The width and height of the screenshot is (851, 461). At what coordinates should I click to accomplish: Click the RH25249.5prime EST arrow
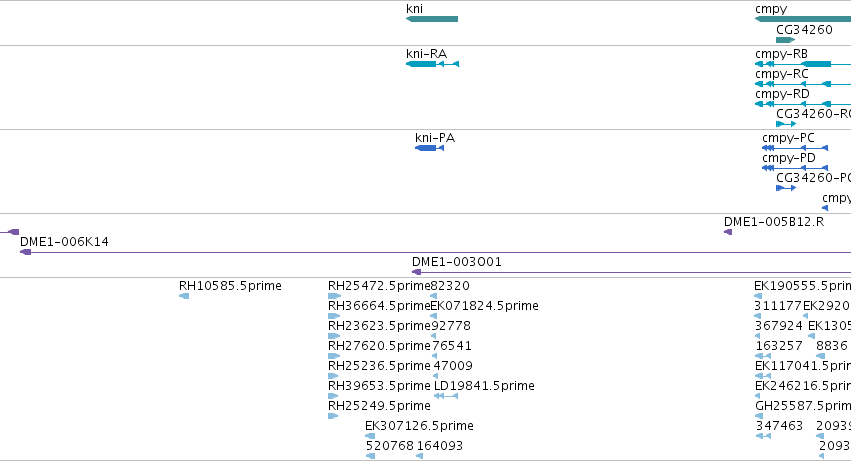coord(333,416)
